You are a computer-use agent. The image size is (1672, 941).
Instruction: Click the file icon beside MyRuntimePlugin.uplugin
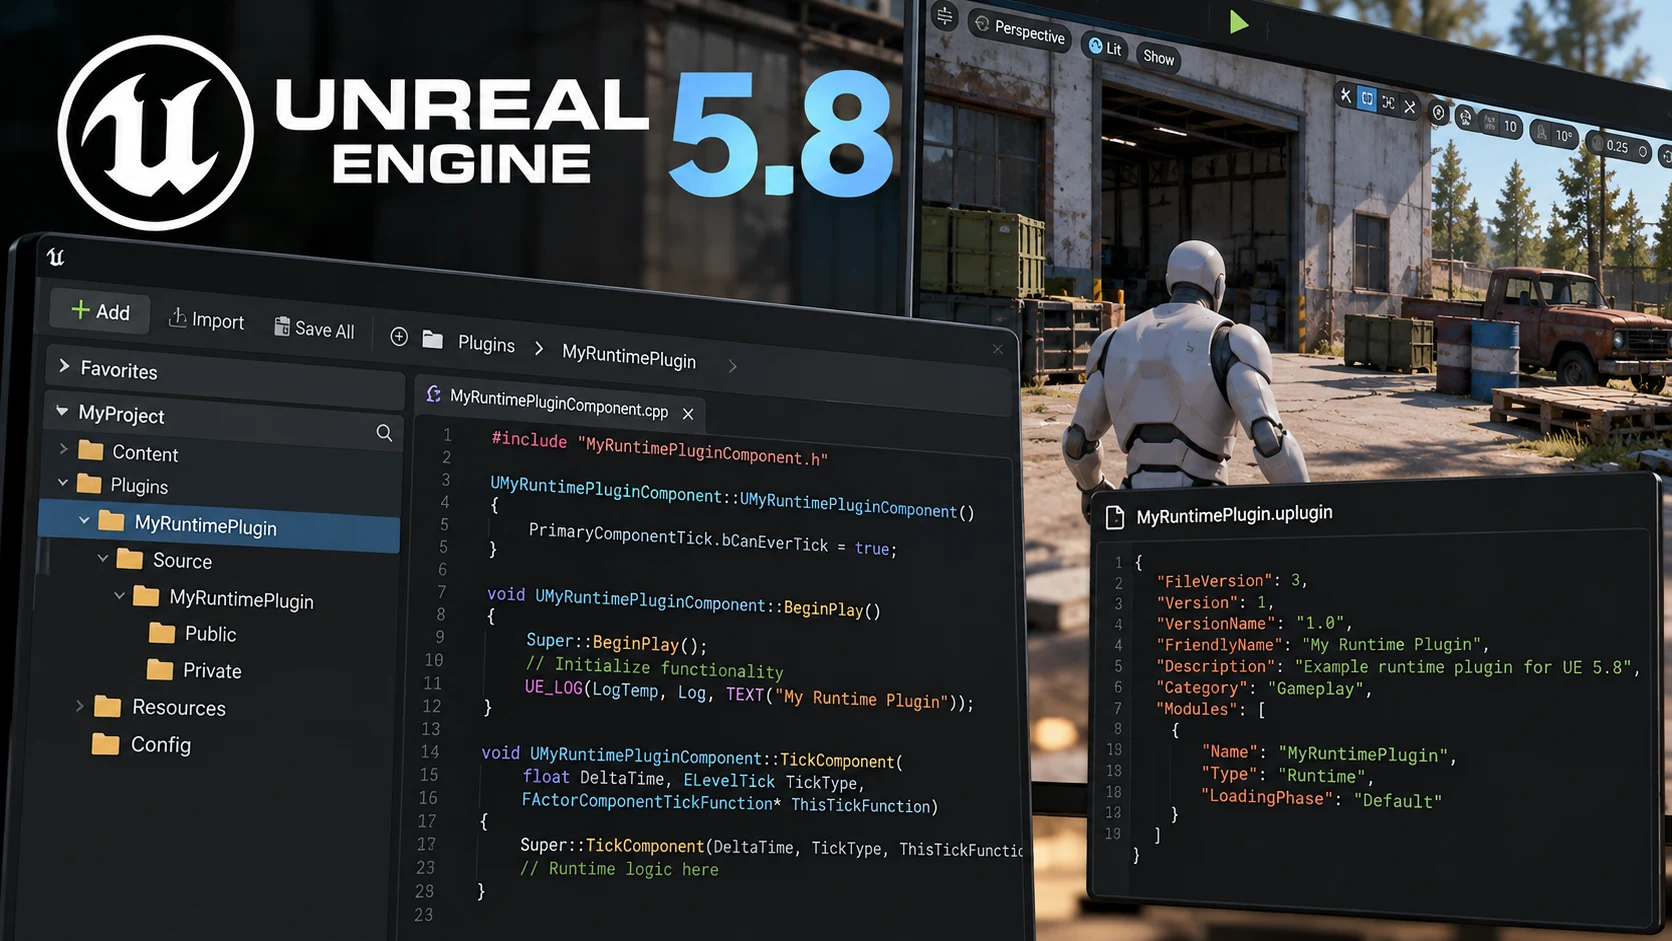1115,517
